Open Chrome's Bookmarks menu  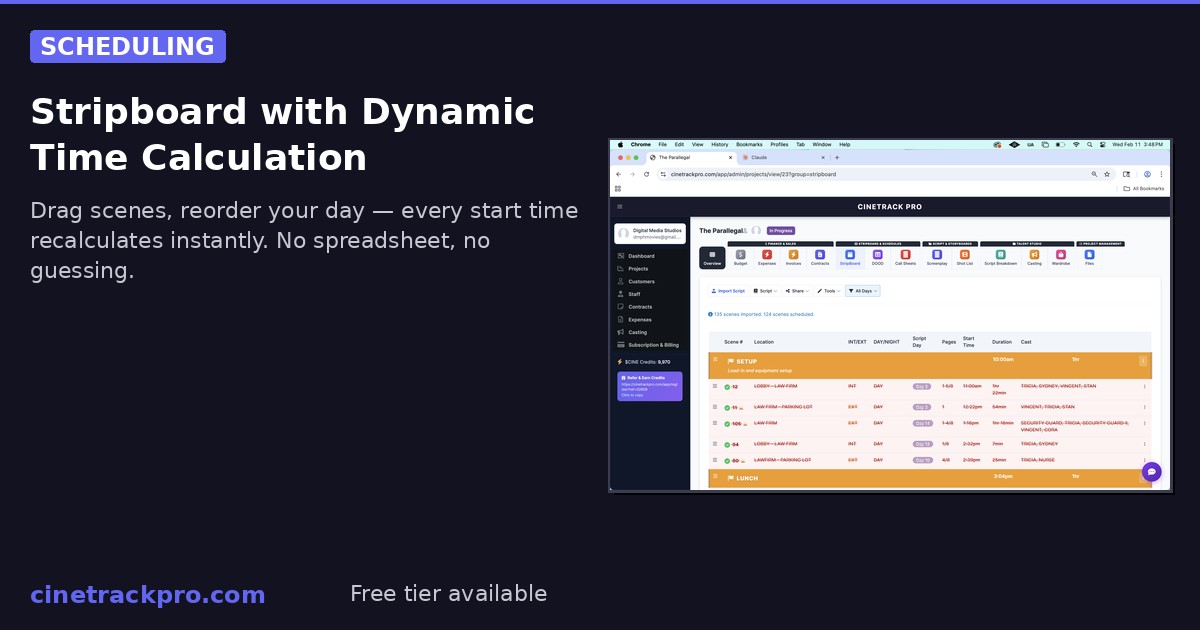point(749,144)
